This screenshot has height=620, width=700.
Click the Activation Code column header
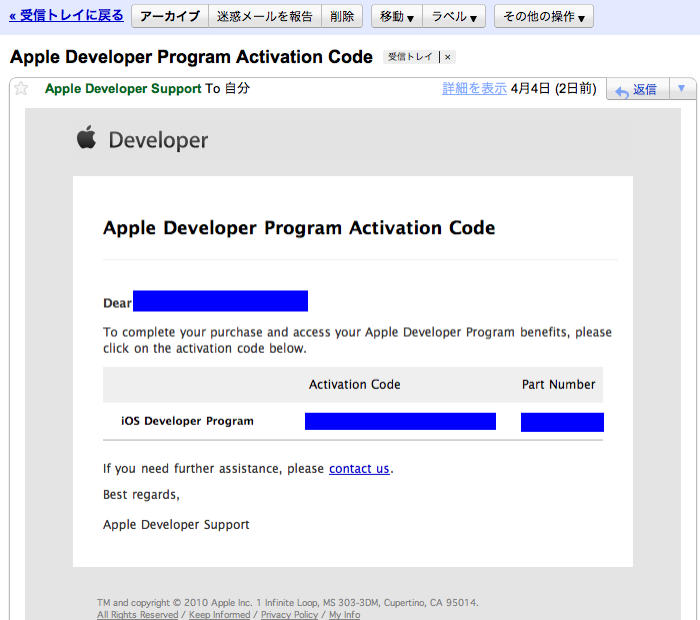pos(354,384)
